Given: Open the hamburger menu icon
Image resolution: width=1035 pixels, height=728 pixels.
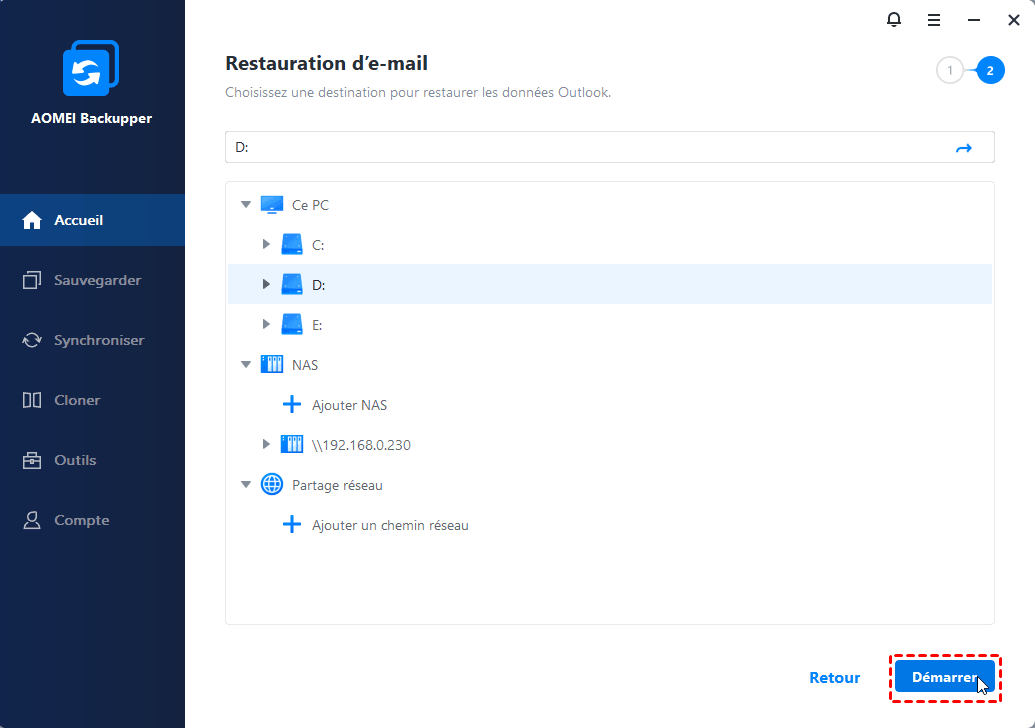Looking at the screenshot, I should coord(933,20).
